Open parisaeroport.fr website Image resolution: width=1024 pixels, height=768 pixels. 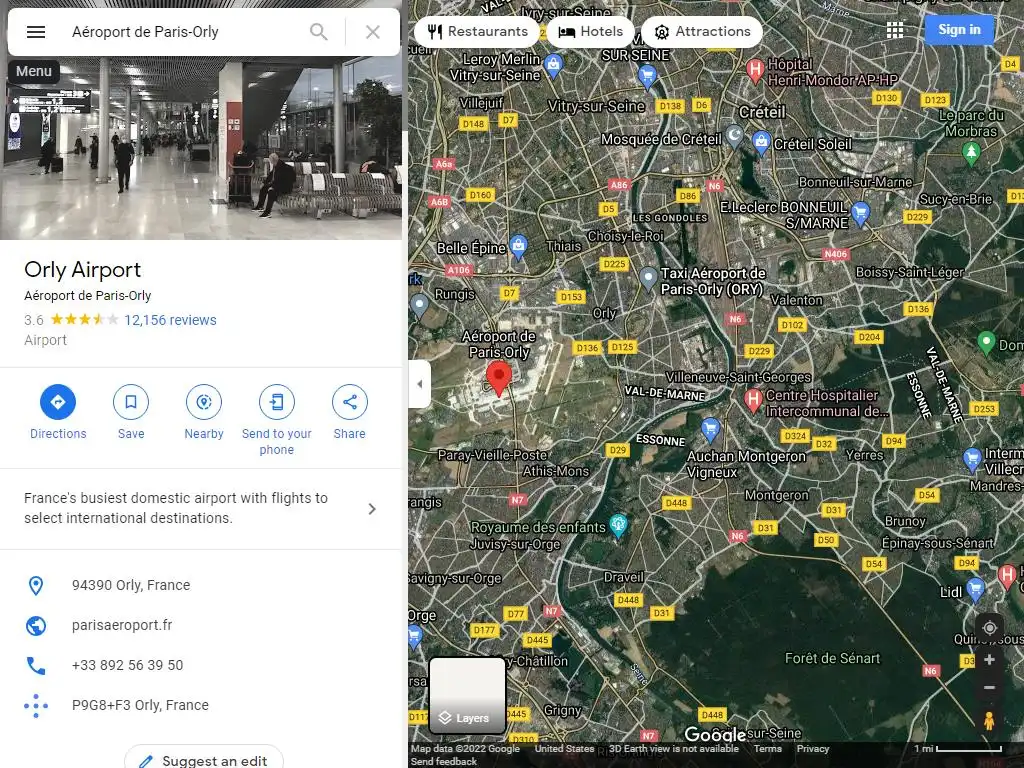coord(122,625)
